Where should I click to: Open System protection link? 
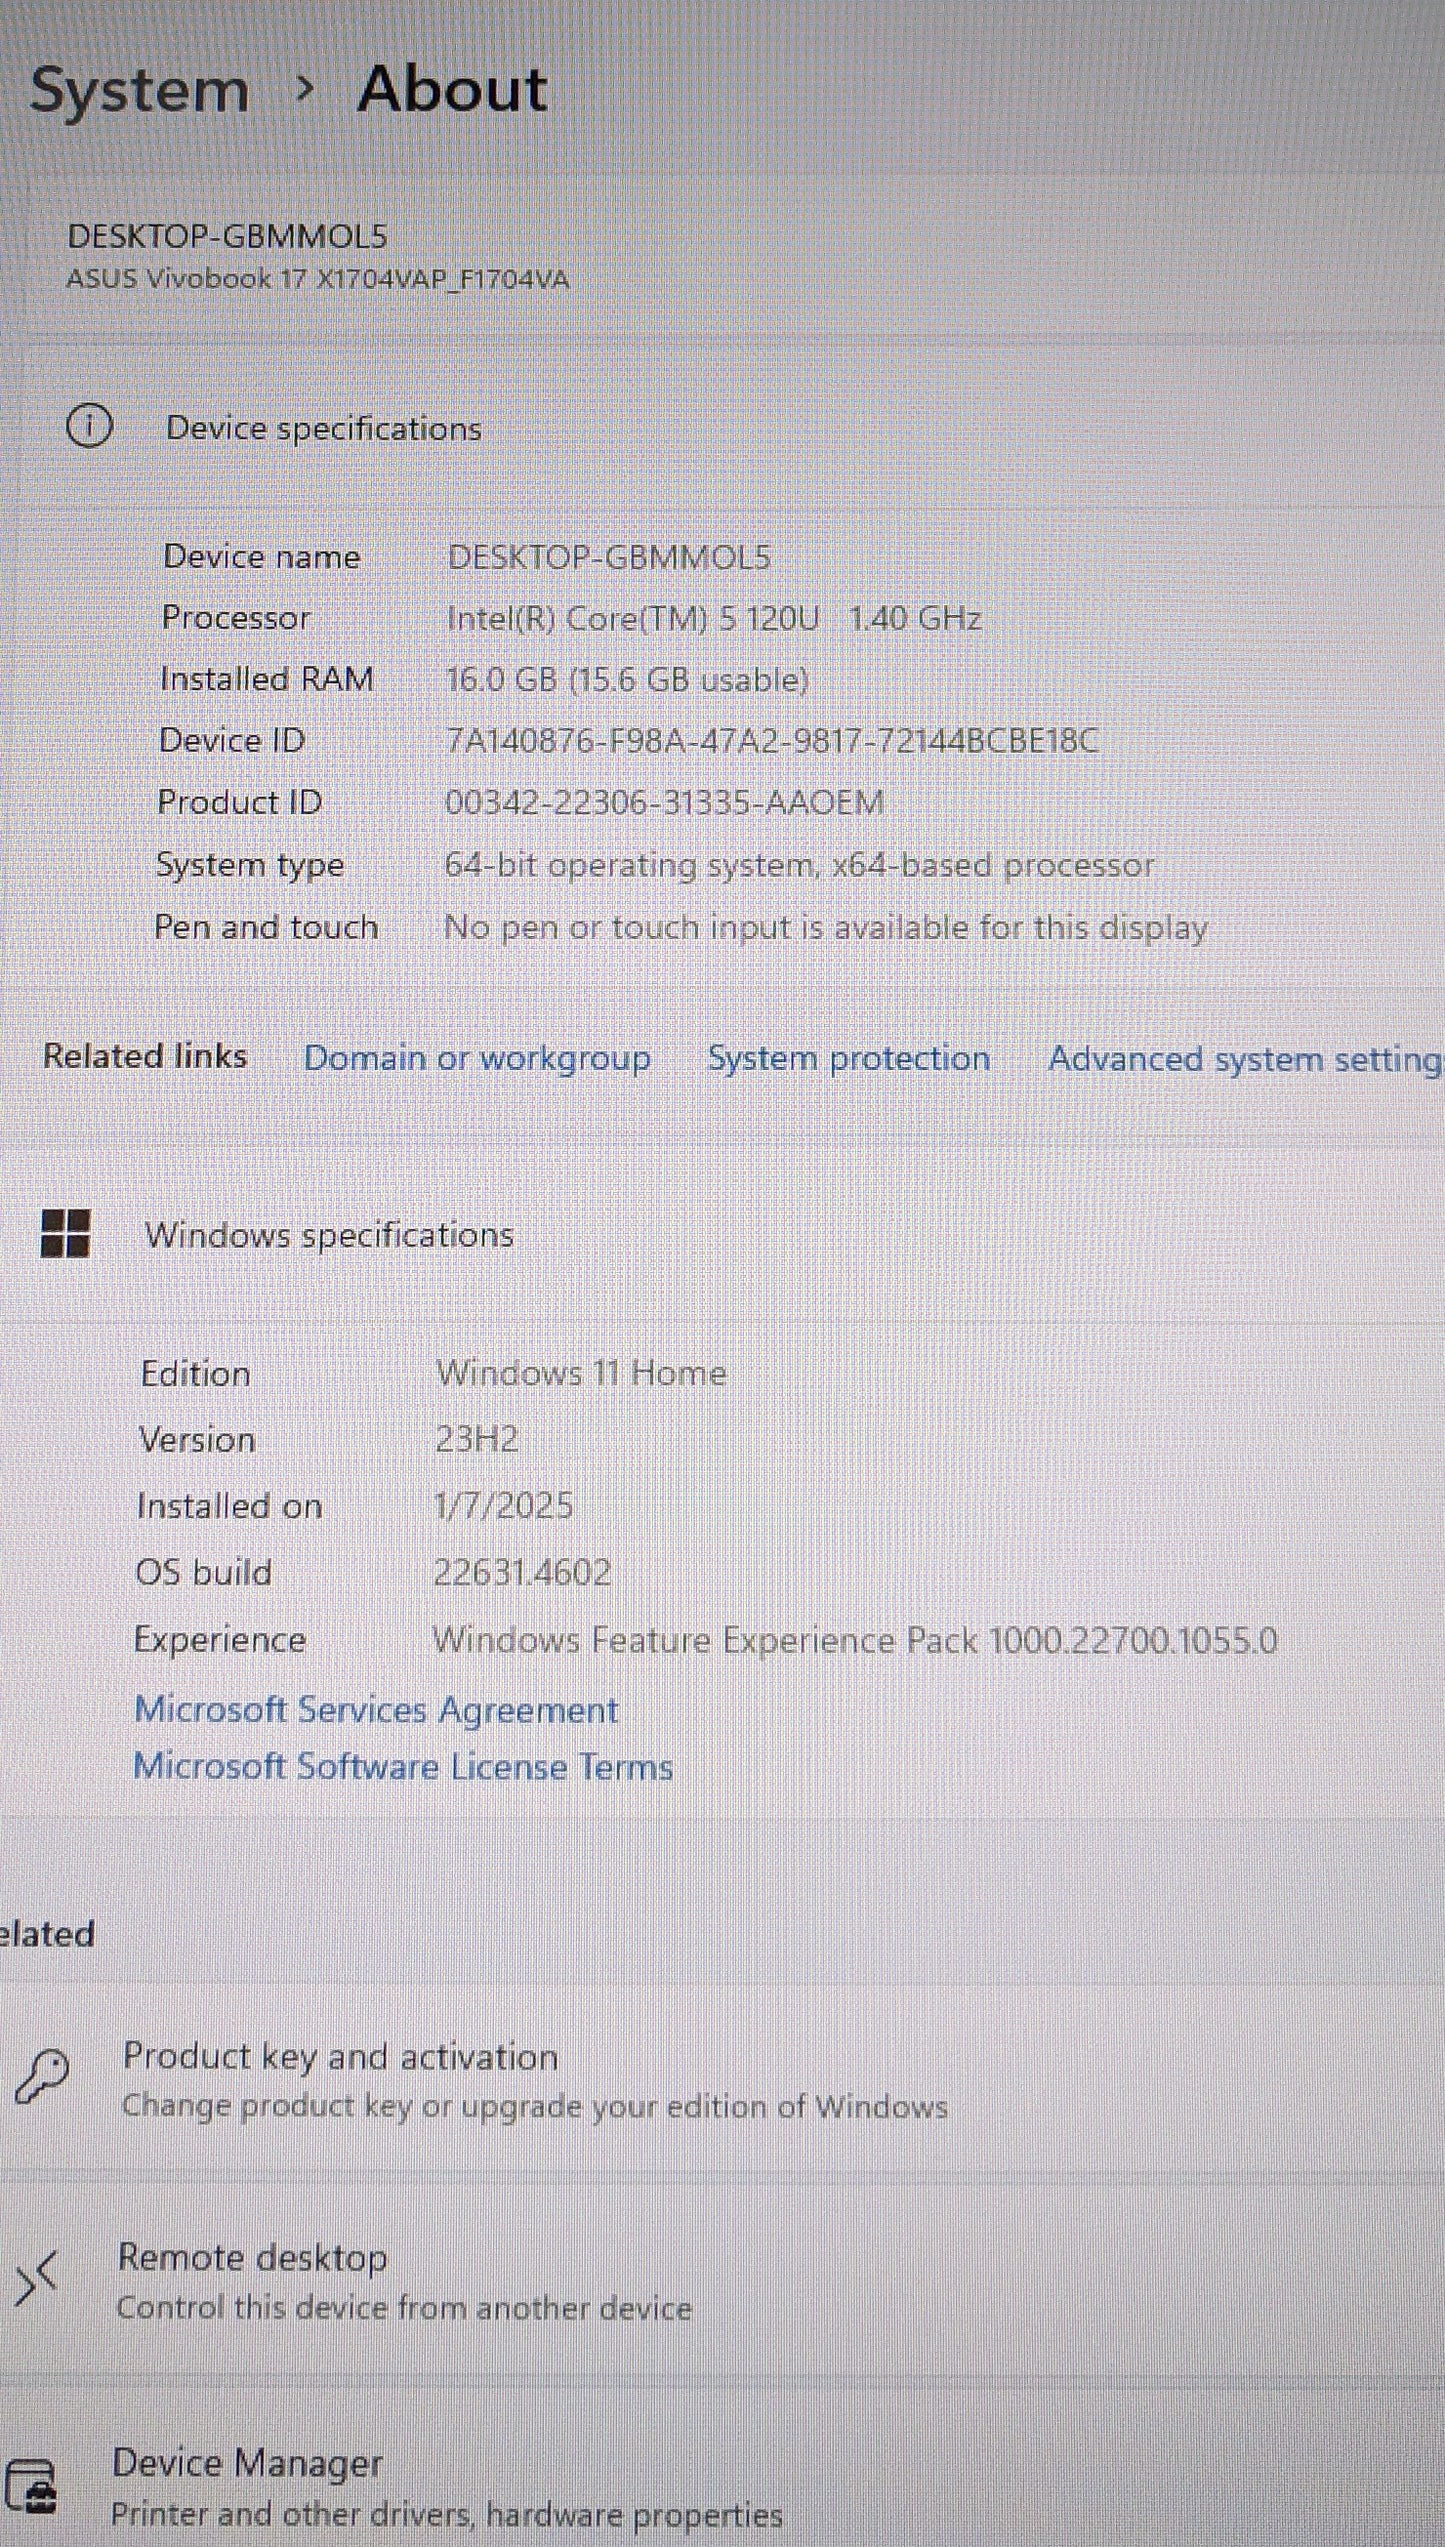848,1058
